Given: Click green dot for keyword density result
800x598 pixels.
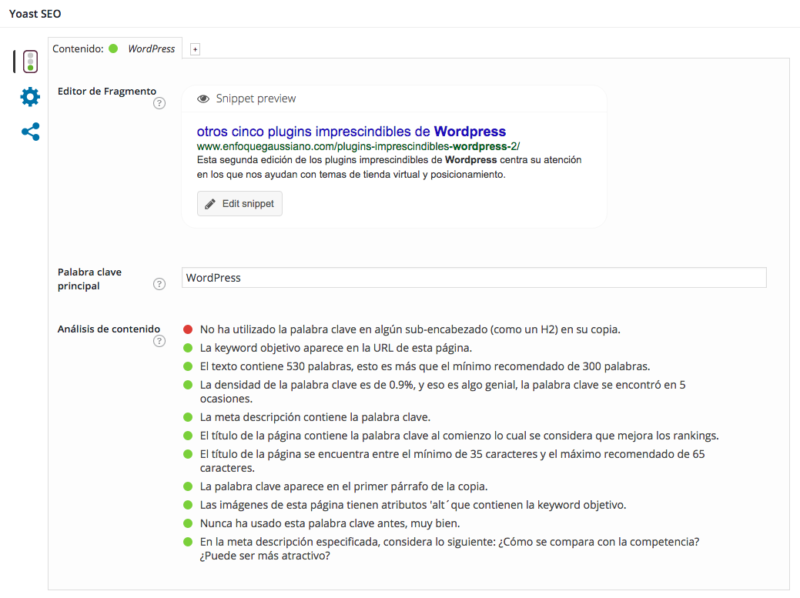Looking at the screenshot, I should (188, 385).
